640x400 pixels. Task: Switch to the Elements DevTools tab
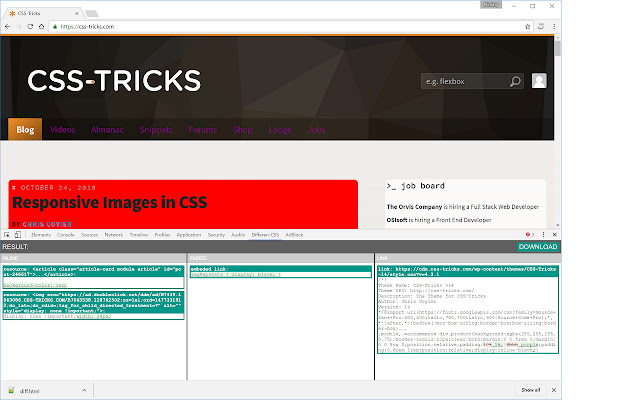(x=41, y=235)
